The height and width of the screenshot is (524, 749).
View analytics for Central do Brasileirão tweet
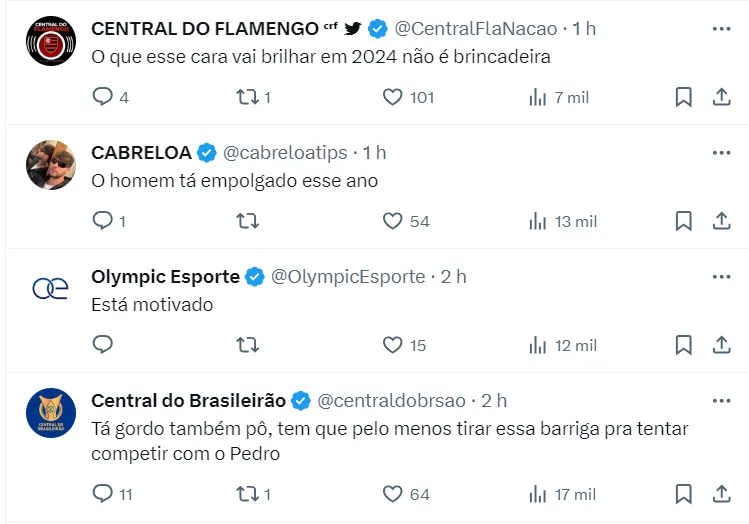coord(538,494)
